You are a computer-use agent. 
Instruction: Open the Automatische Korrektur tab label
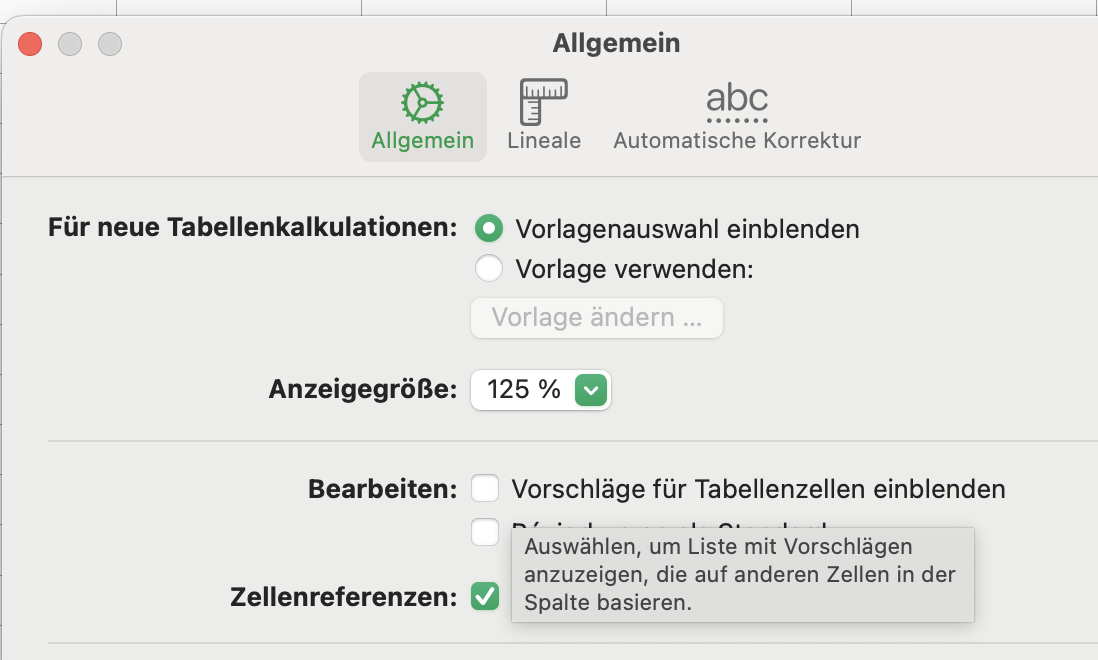coord(737,141)
